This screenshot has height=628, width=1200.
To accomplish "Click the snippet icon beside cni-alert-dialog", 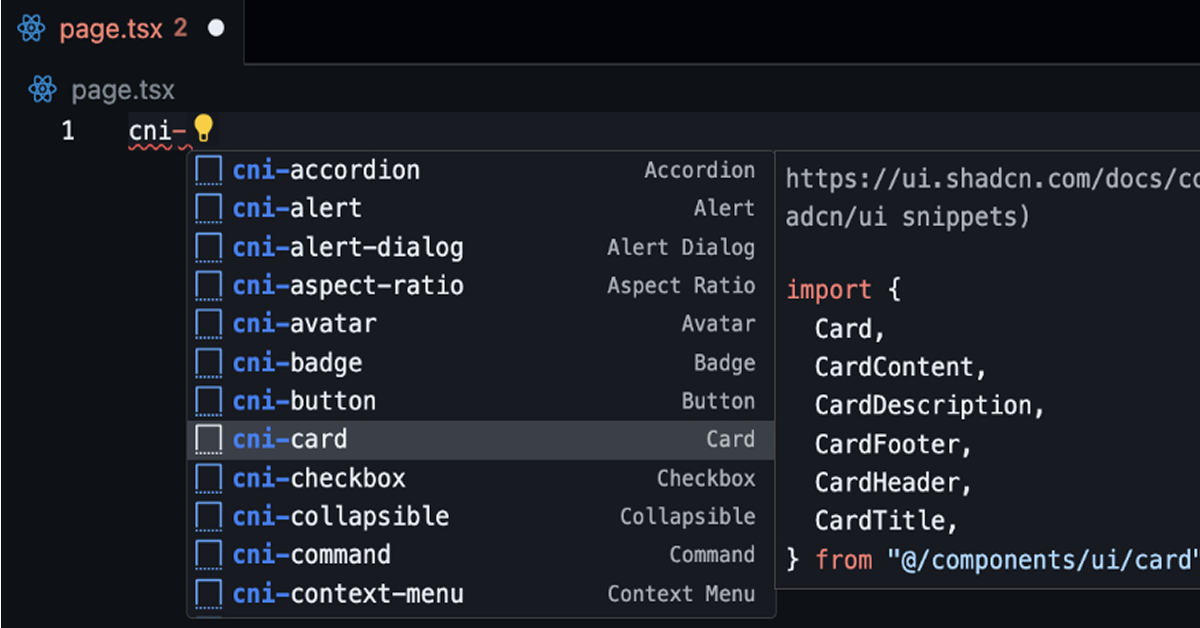I will click(x=208, y=247).
